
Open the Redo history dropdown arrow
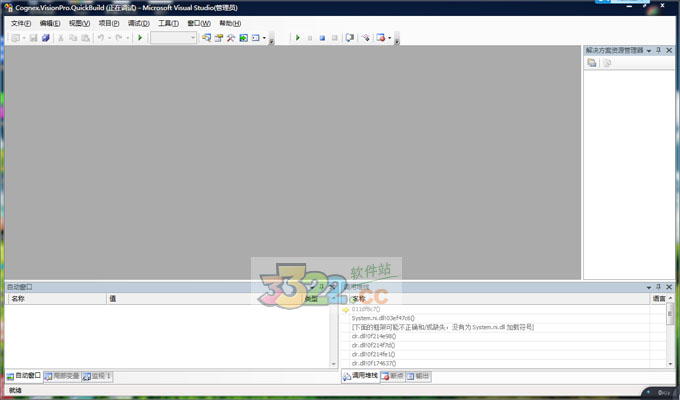128,38
